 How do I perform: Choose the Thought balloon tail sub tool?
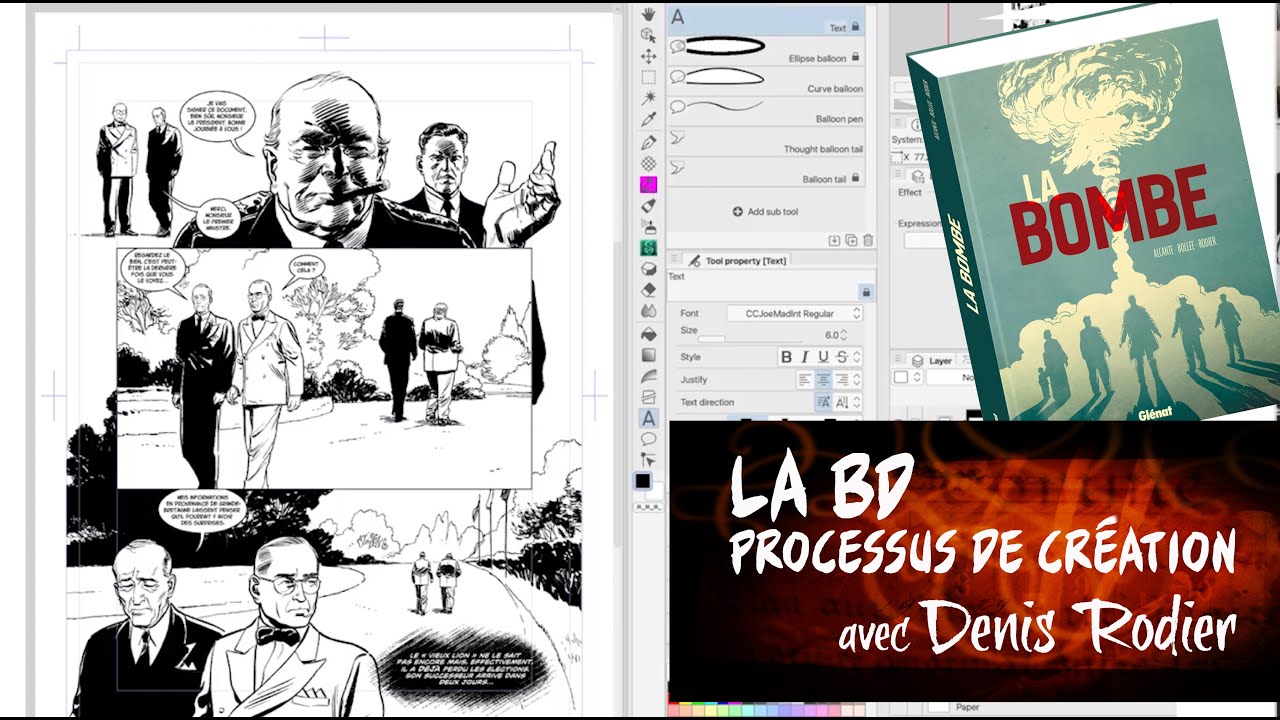tap(765, 141)
